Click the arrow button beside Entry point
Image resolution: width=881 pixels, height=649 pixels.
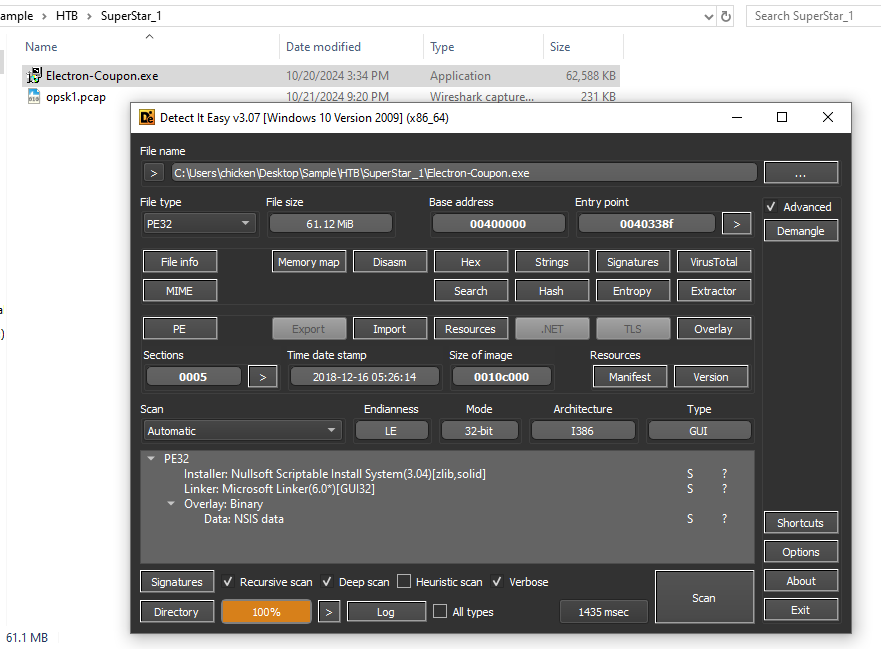click(737, 224)
